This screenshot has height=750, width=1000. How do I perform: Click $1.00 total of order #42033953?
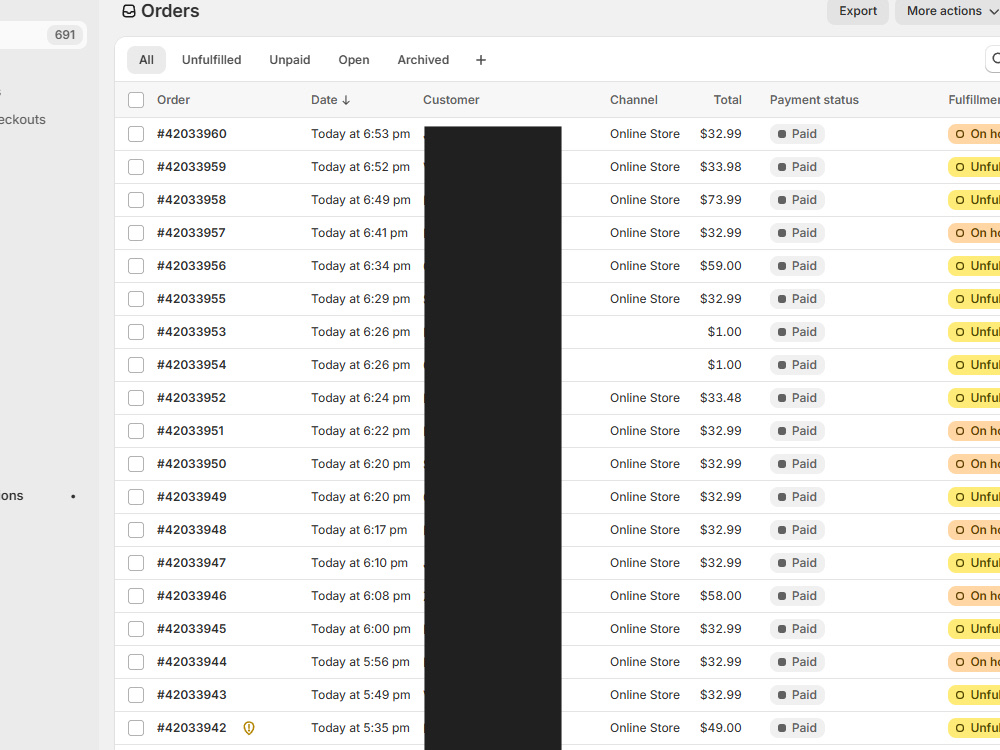724,332
